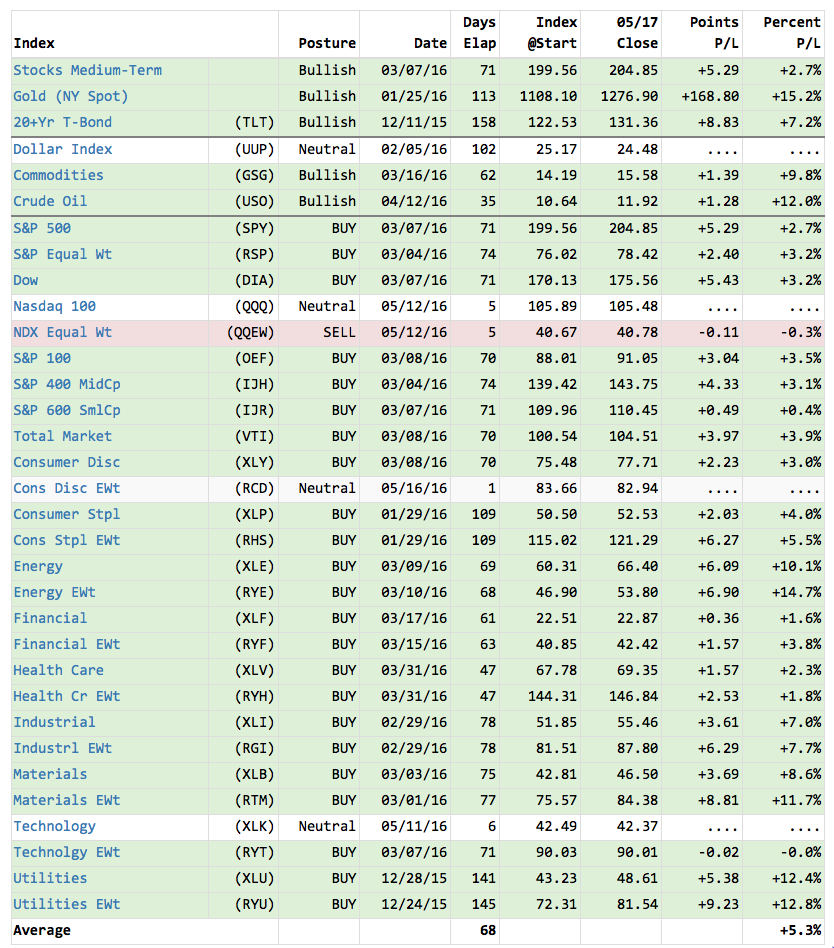Click the Crude Oil index link
Image resolution: width=834 pixels, height=948 pixels.
[x=50, y=201]
